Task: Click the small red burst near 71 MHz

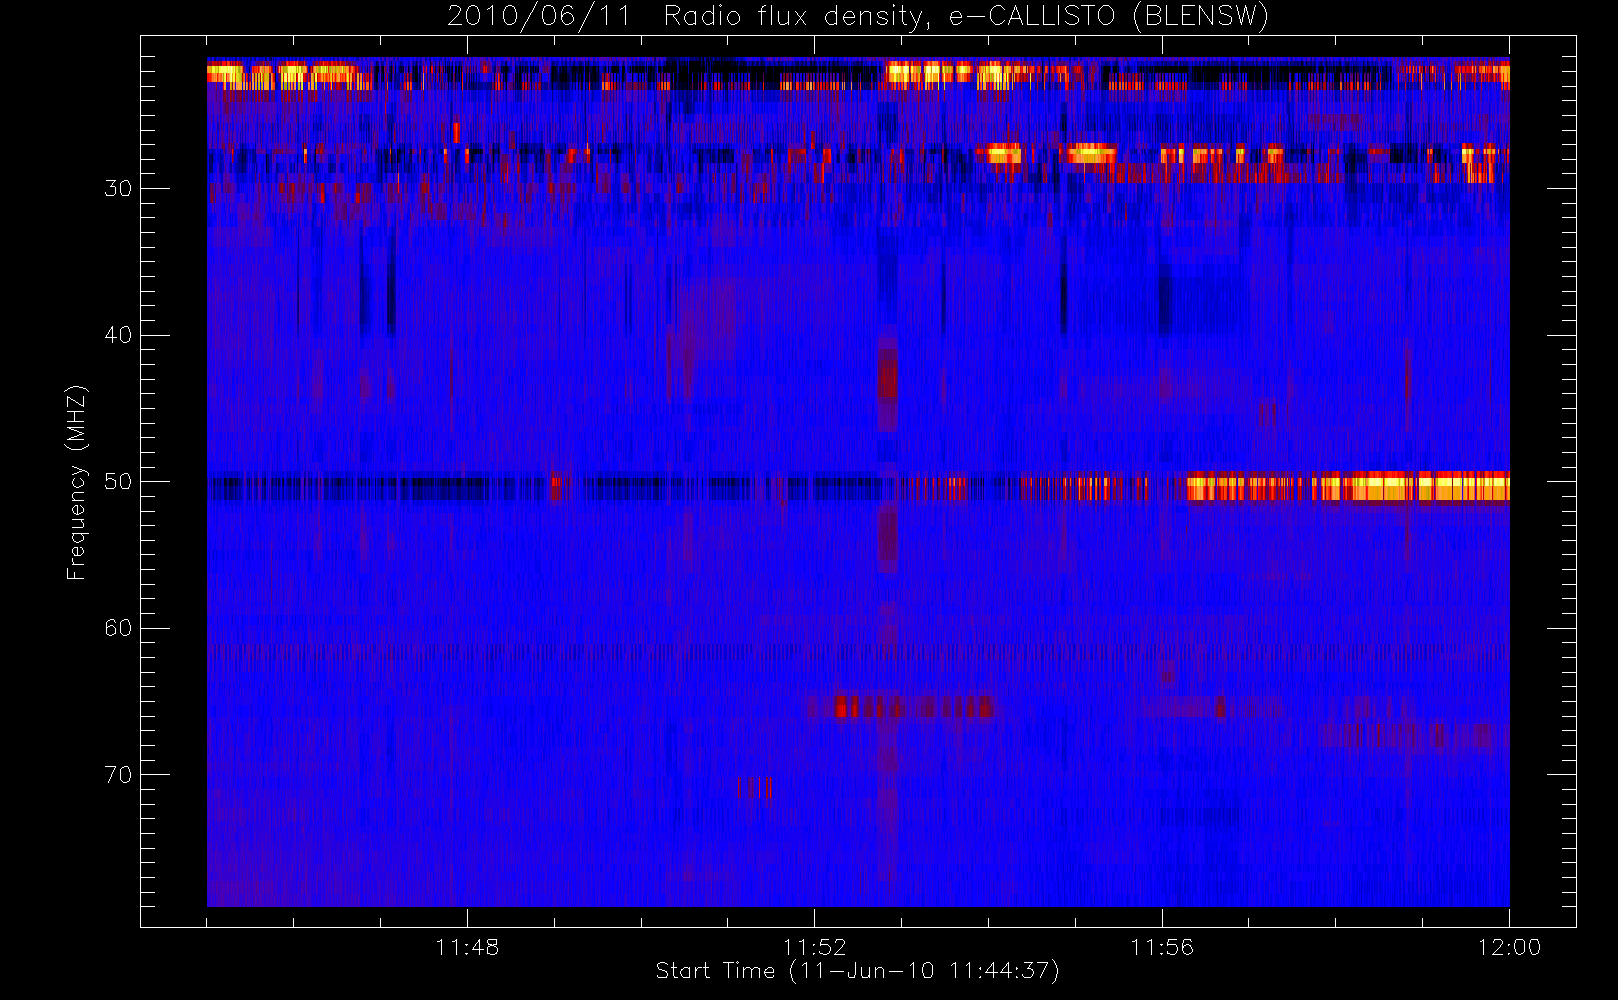Action: click(754, 788)
